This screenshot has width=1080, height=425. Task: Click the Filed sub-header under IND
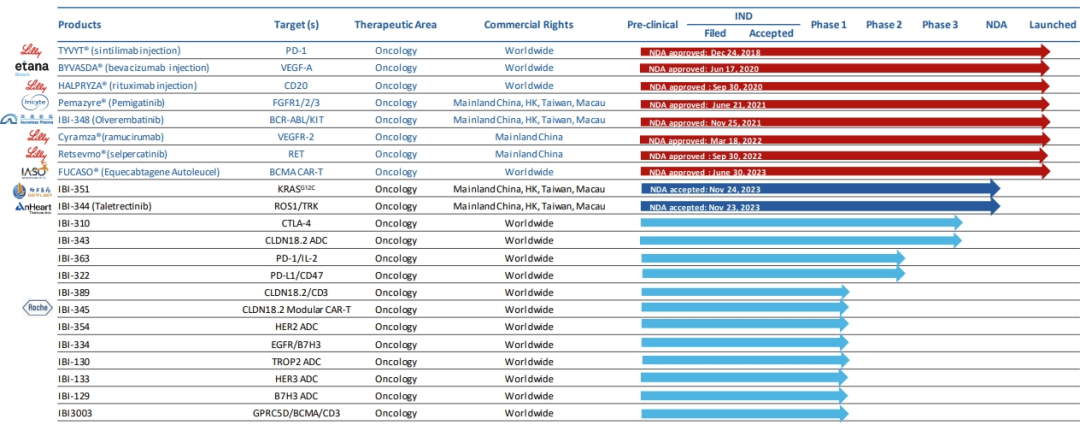click(x=715, y=33)
